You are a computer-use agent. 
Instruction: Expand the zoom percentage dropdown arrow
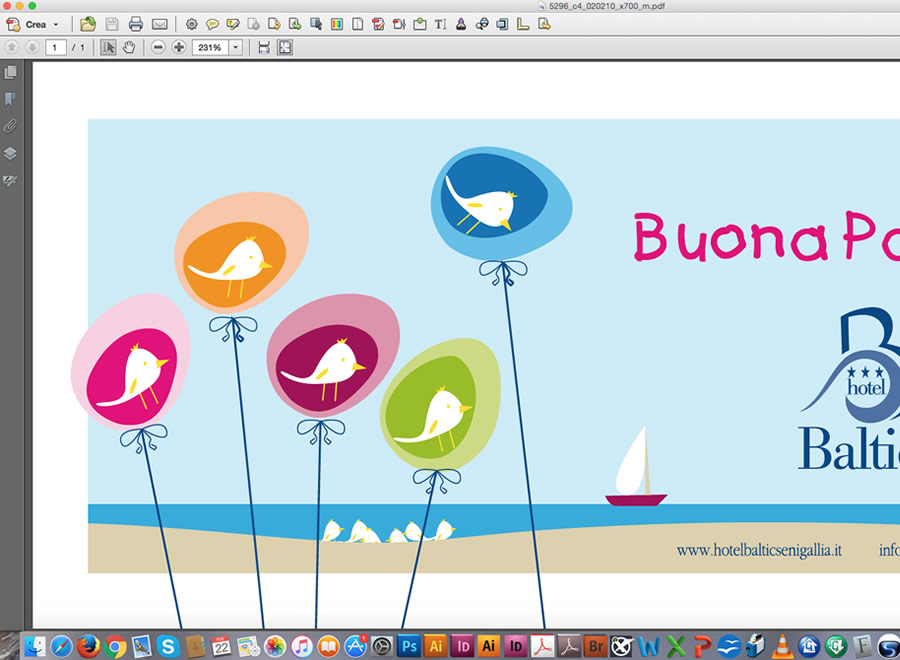[236, 47]
